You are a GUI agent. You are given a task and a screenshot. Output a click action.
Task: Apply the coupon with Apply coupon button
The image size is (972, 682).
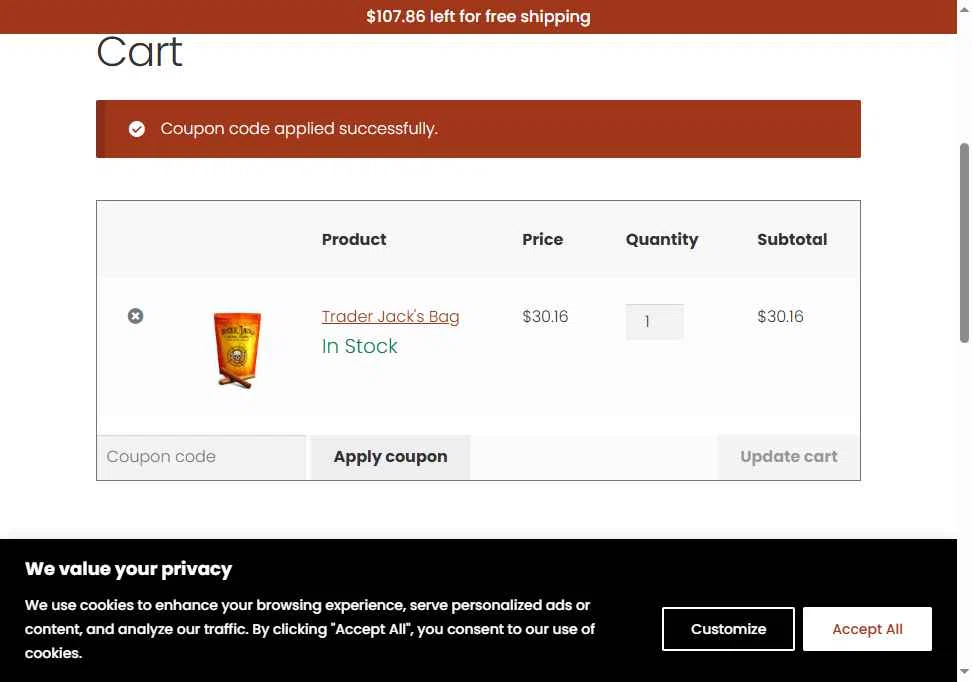coord(391,457)
